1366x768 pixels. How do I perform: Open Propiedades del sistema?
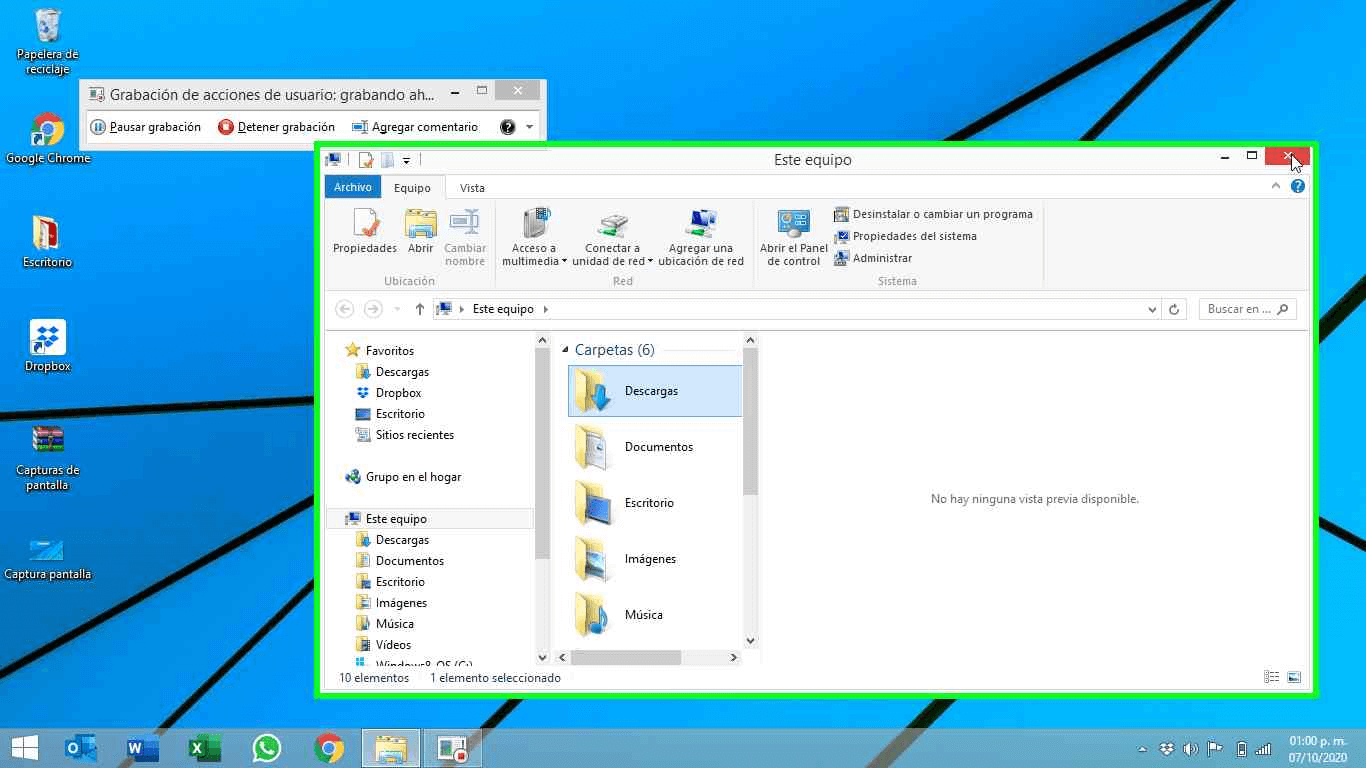pos(905,236)
